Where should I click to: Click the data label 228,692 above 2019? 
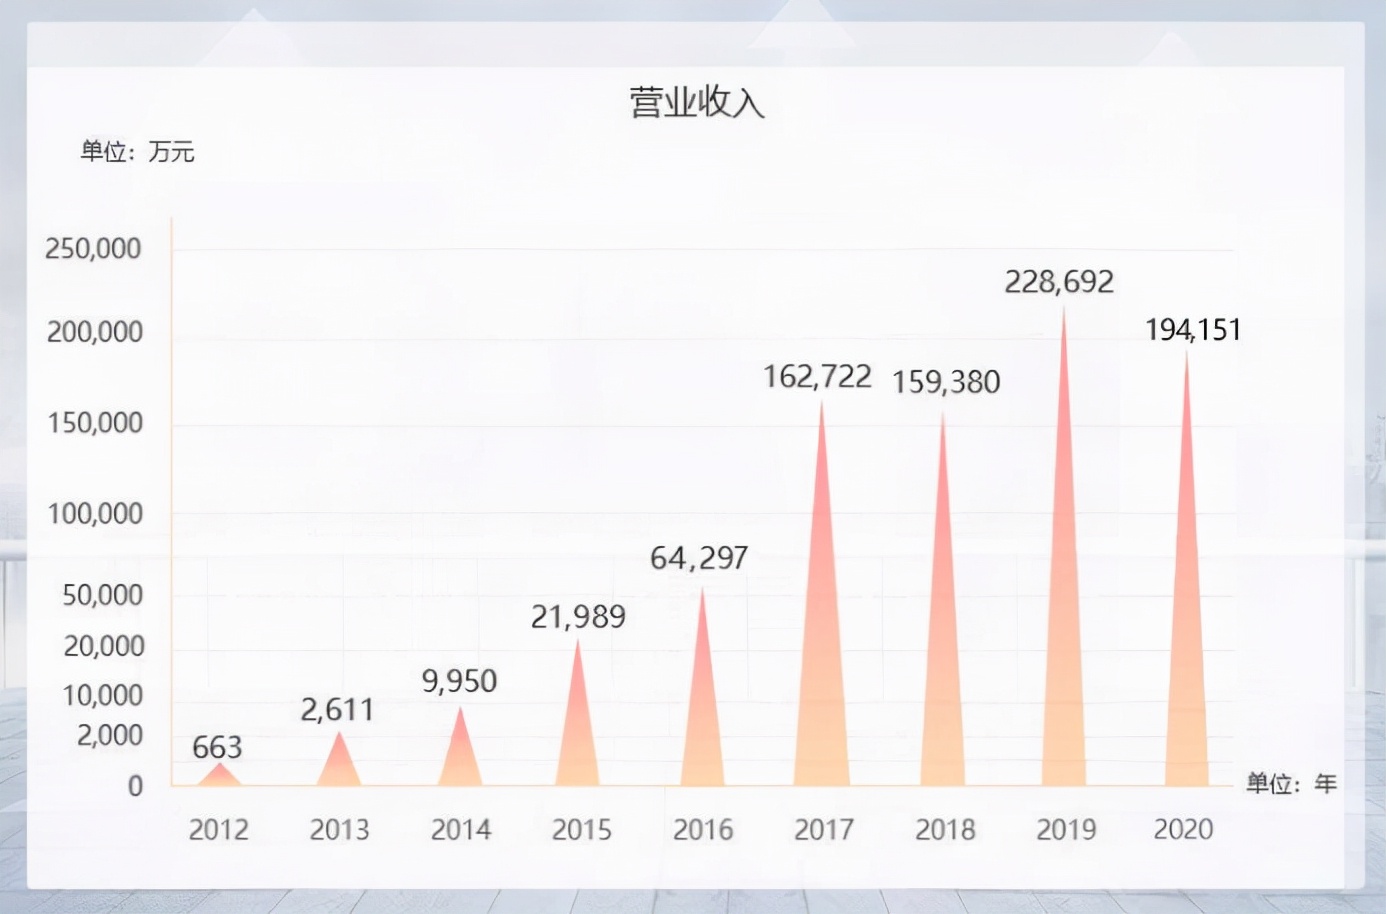pos(1060,281)
